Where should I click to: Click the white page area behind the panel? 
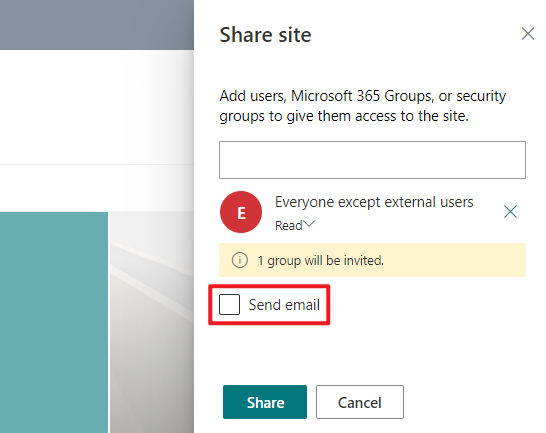(x=97, y=106)
